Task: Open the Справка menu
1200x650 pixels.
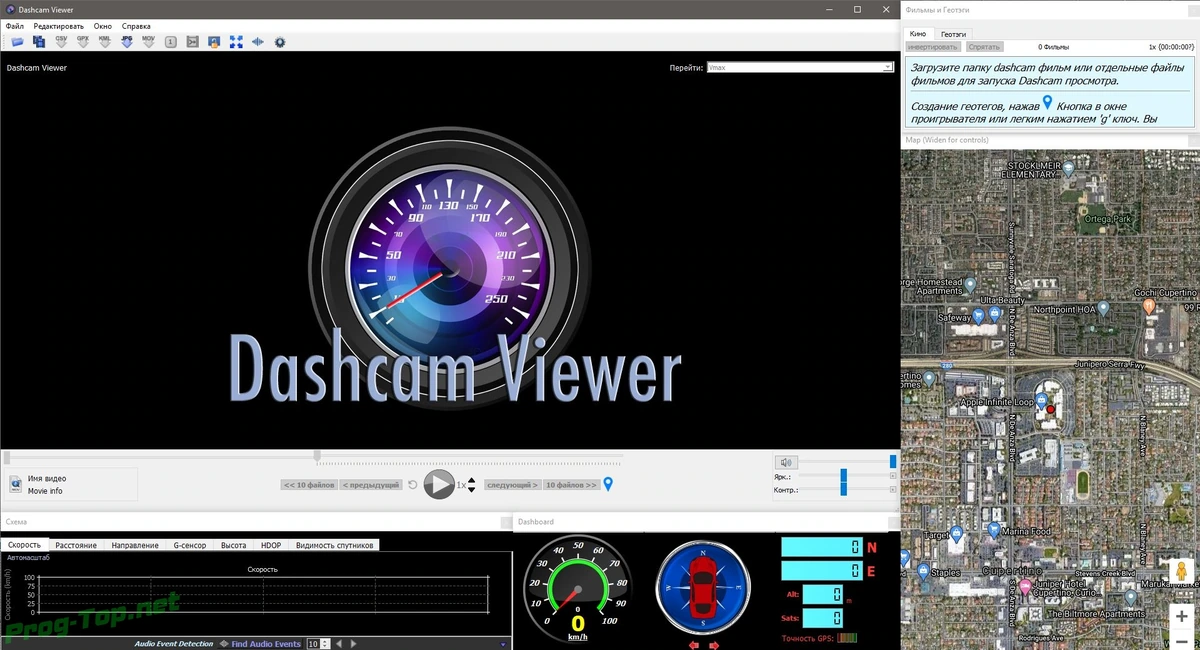Action: click(136, 25)
